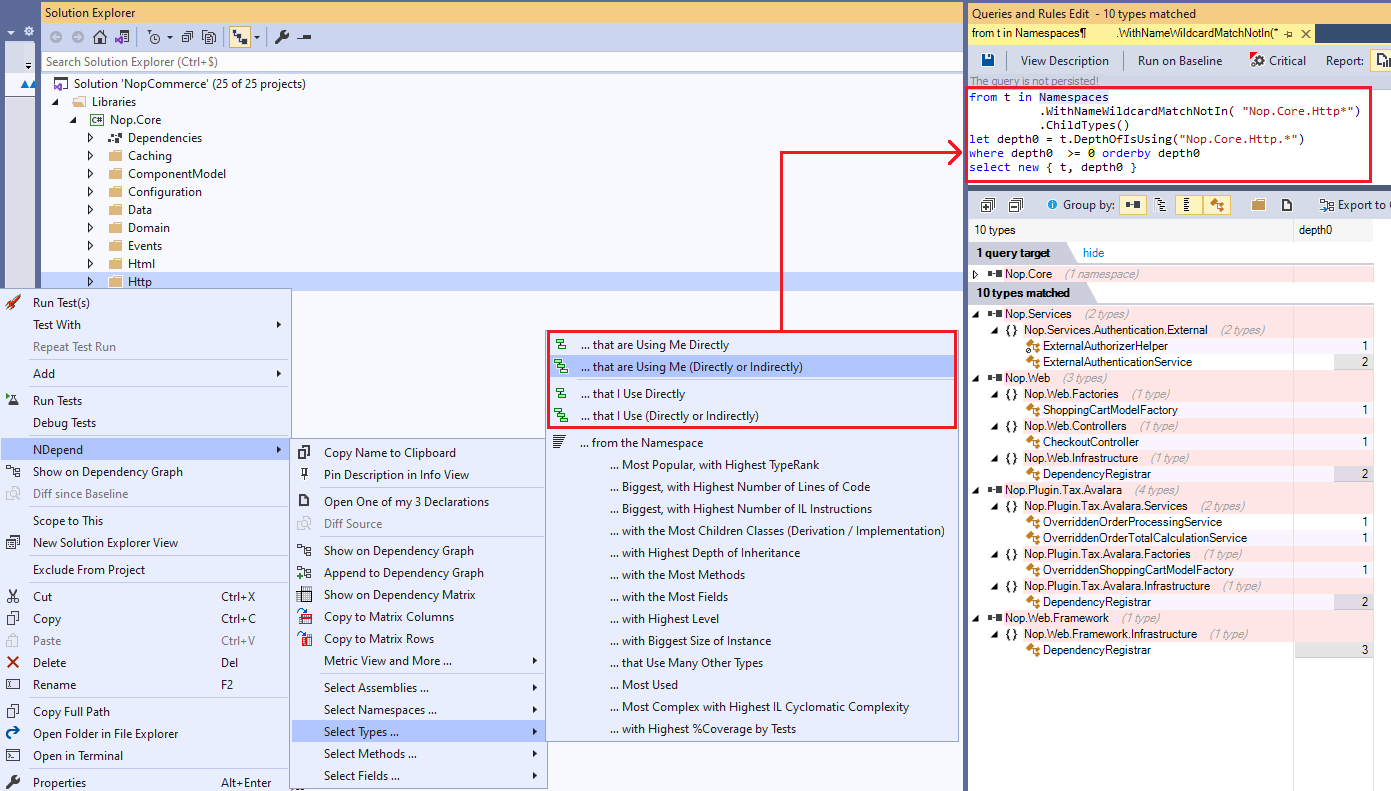Click the folder icon in query results toolbar
Viewport: 1391px width, 791px height.
pyautogui.click(x=1258, y=205)
